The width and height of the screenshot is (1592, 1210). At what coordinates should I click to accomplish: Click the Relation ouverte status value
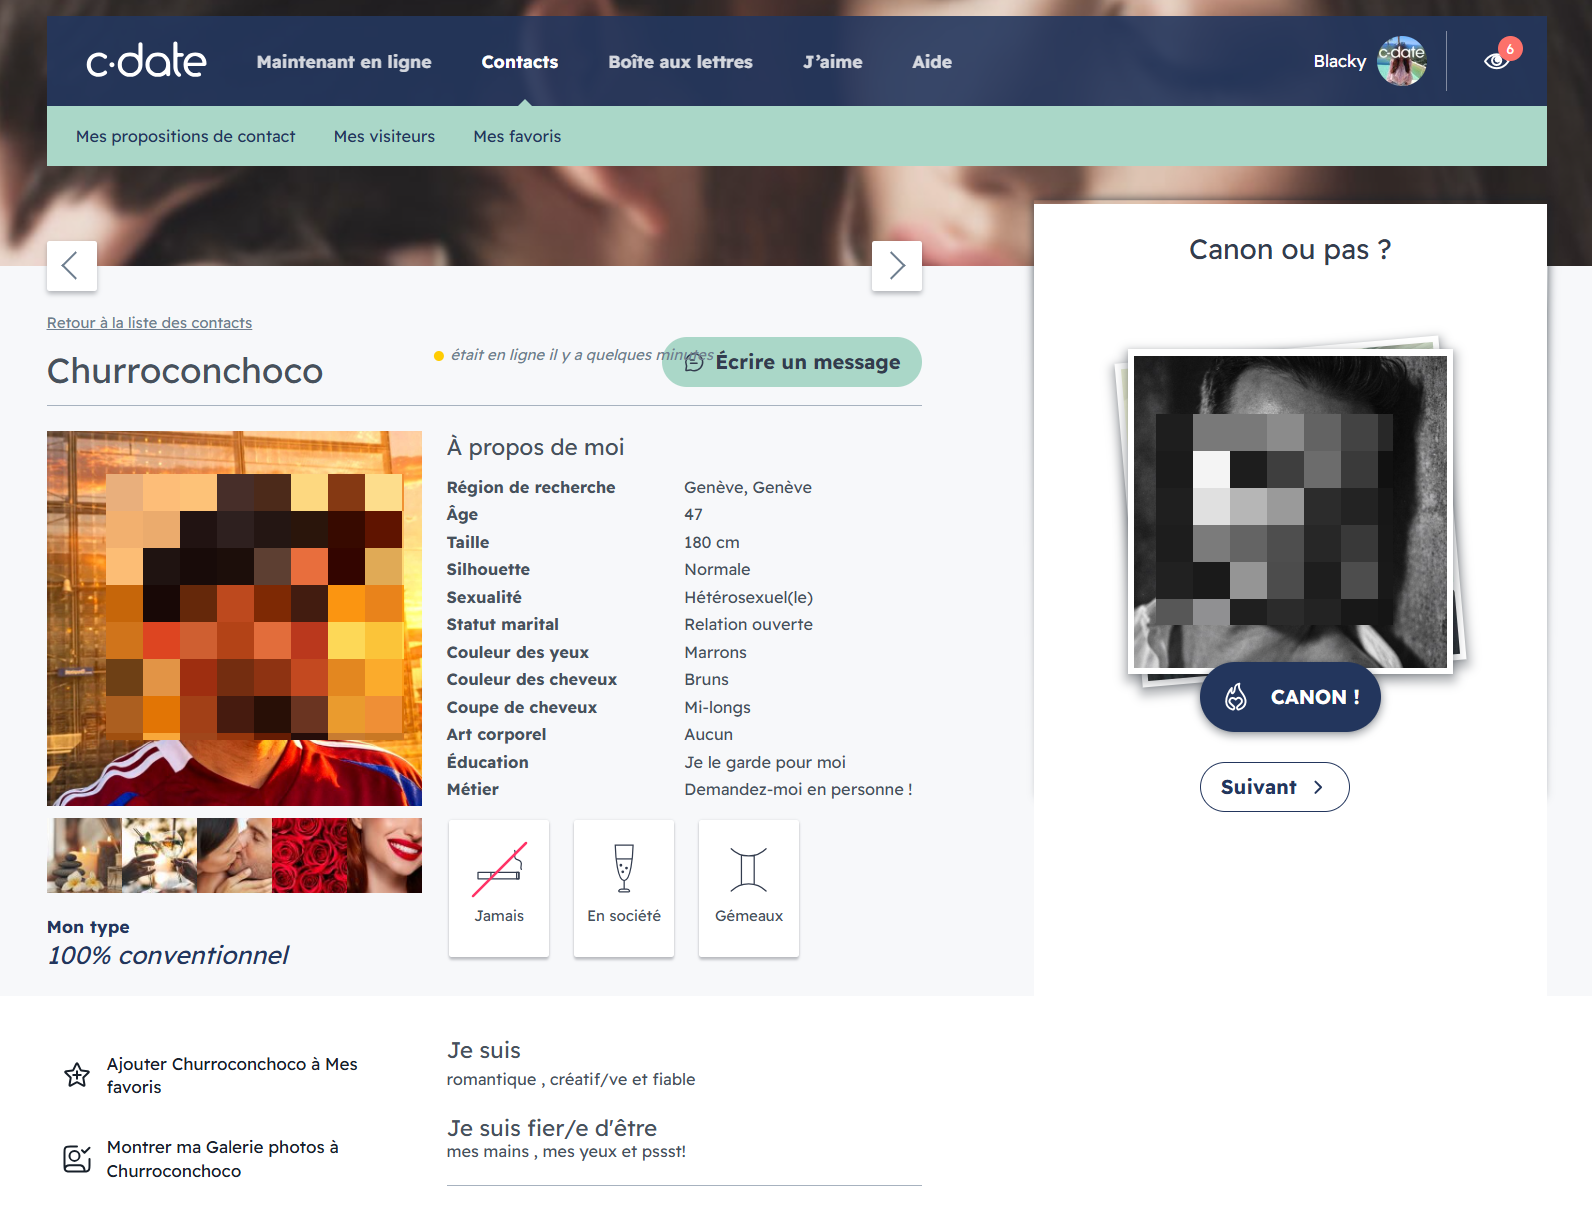coord(748,624)
